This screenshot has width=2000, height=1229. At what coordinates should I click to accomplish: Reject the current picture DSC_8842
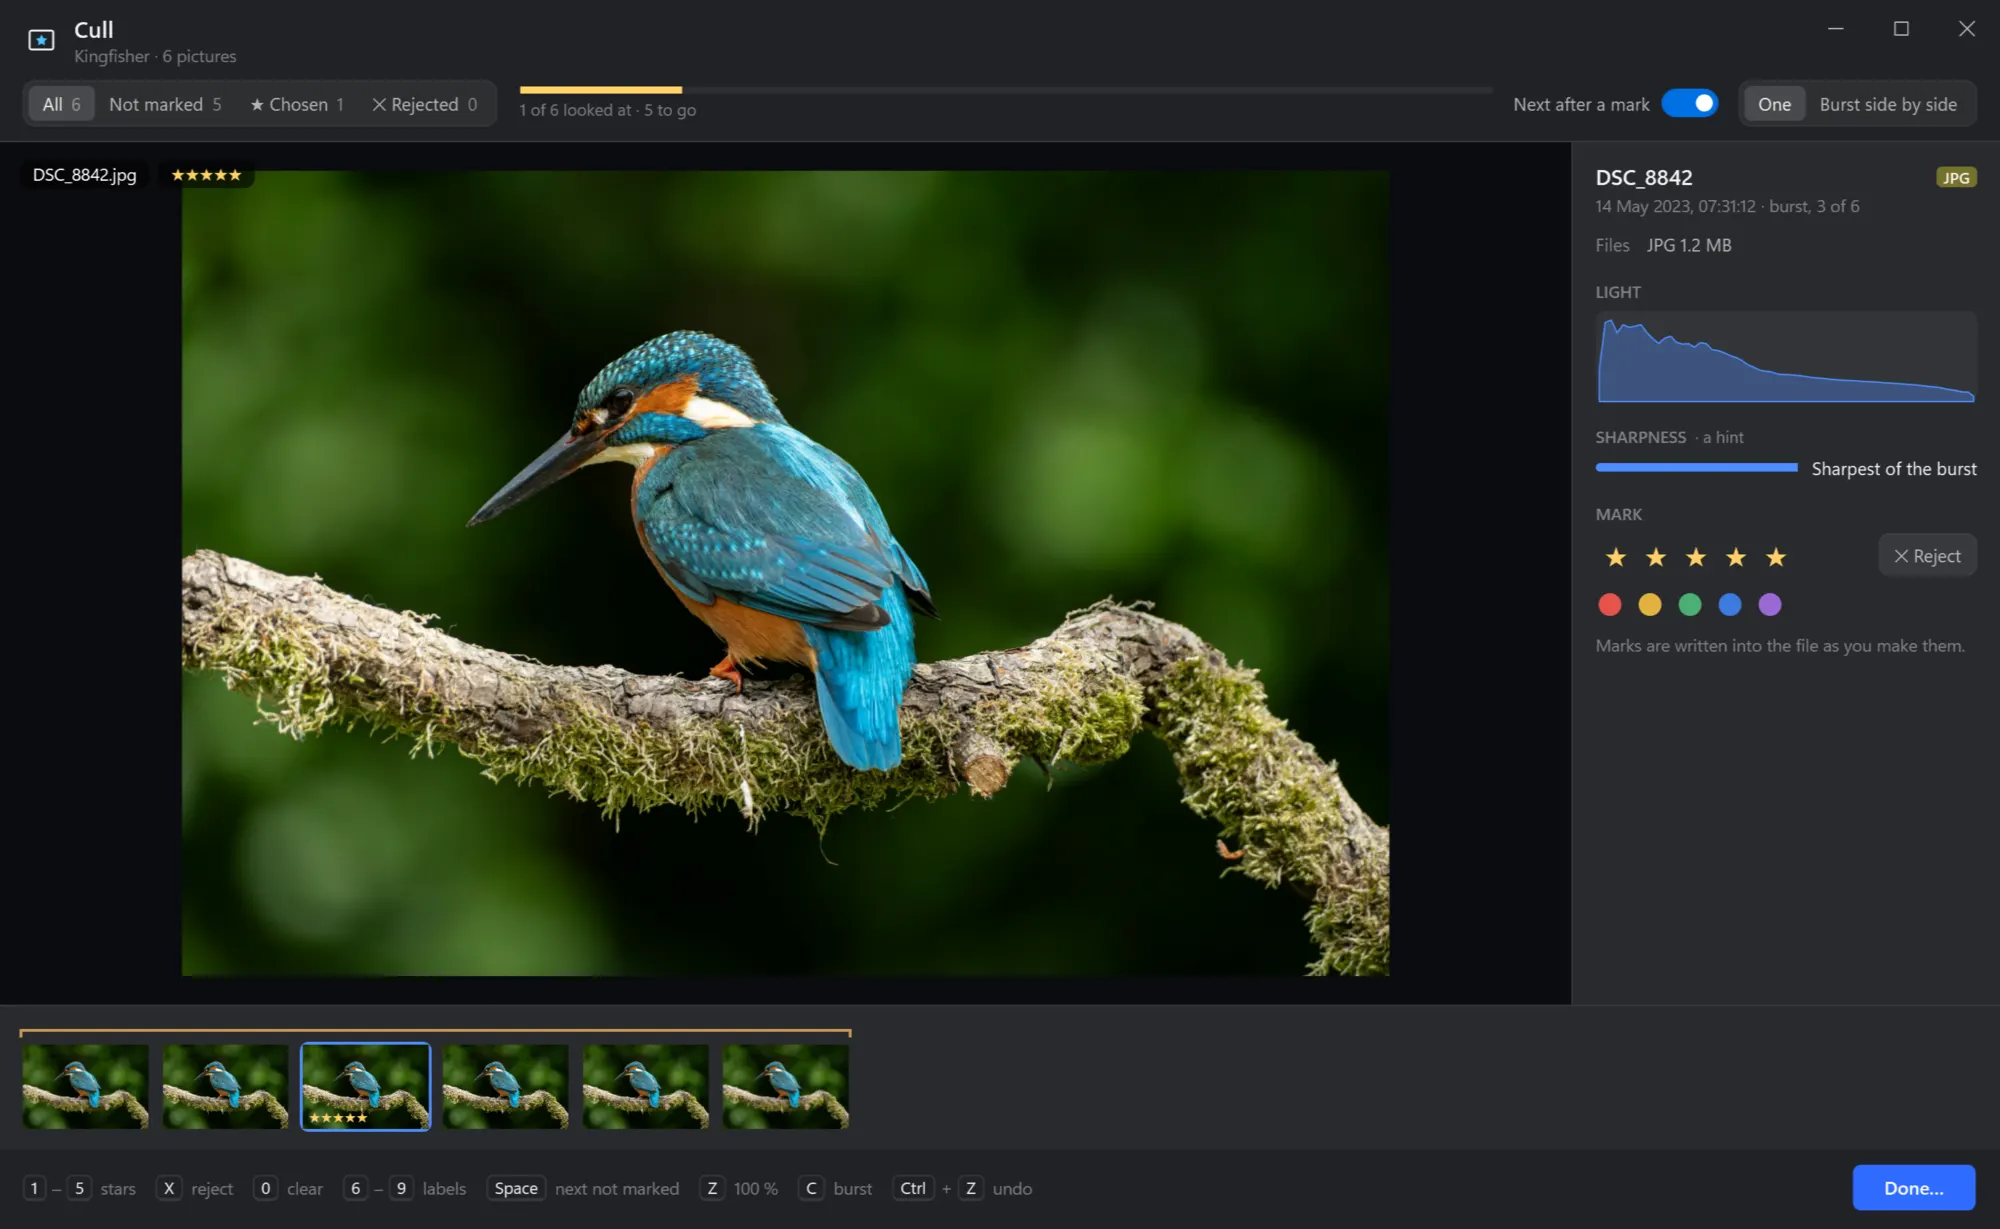[x=1927, y=556]
